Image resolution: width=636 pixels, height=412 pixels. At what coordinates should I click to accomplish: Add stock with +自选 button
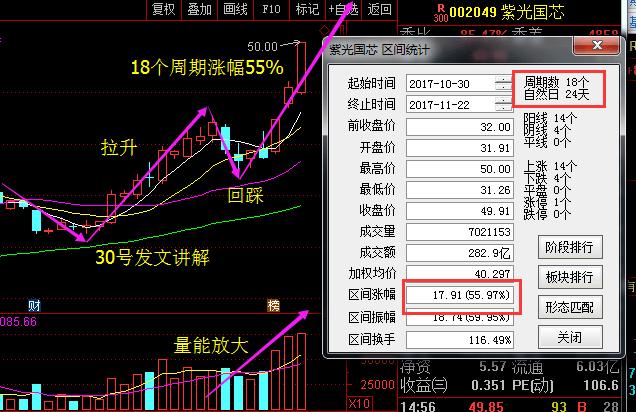343,9
